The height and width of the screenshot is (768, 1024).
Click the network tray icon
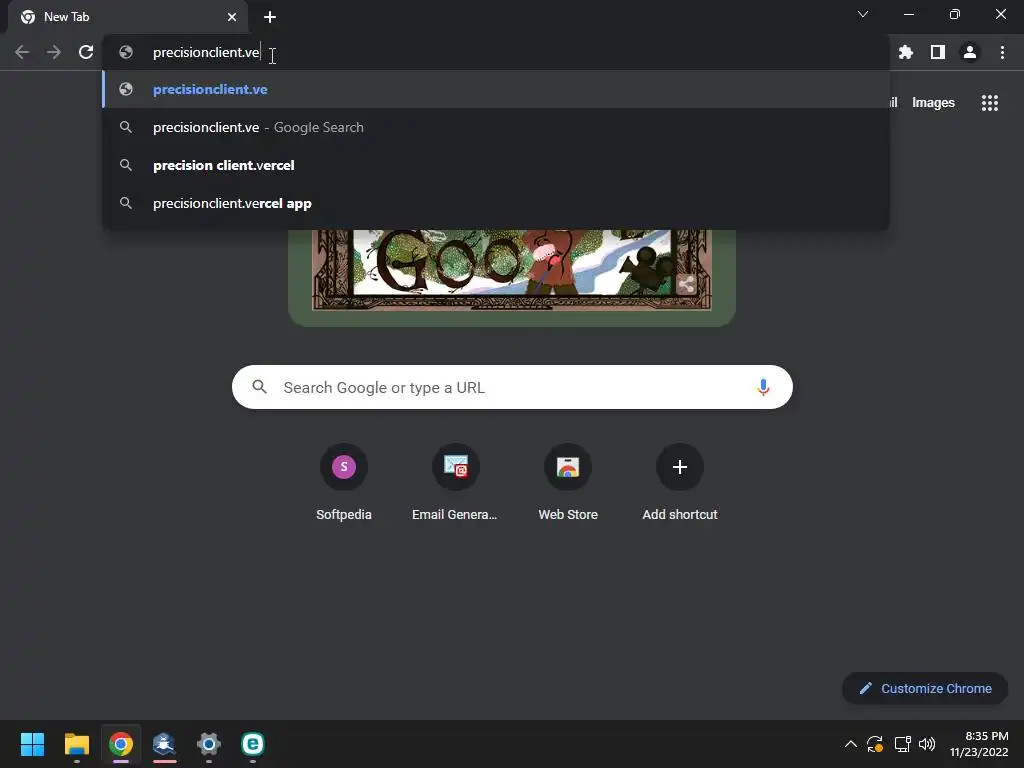902,744
